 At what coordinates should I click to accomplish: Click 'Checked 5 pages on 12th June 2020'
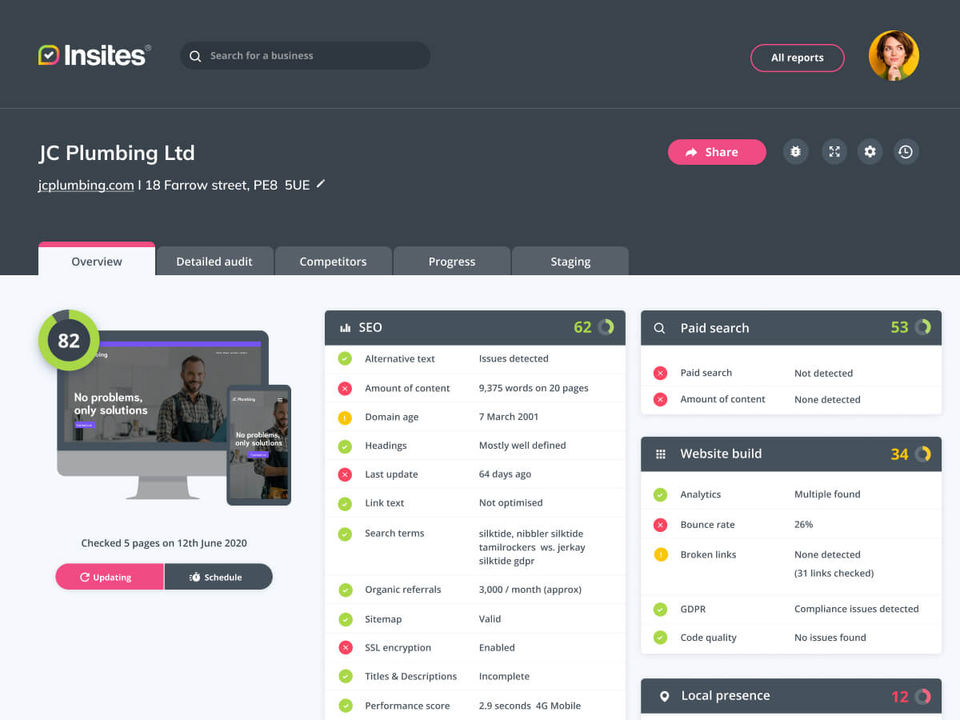[164, 543]
